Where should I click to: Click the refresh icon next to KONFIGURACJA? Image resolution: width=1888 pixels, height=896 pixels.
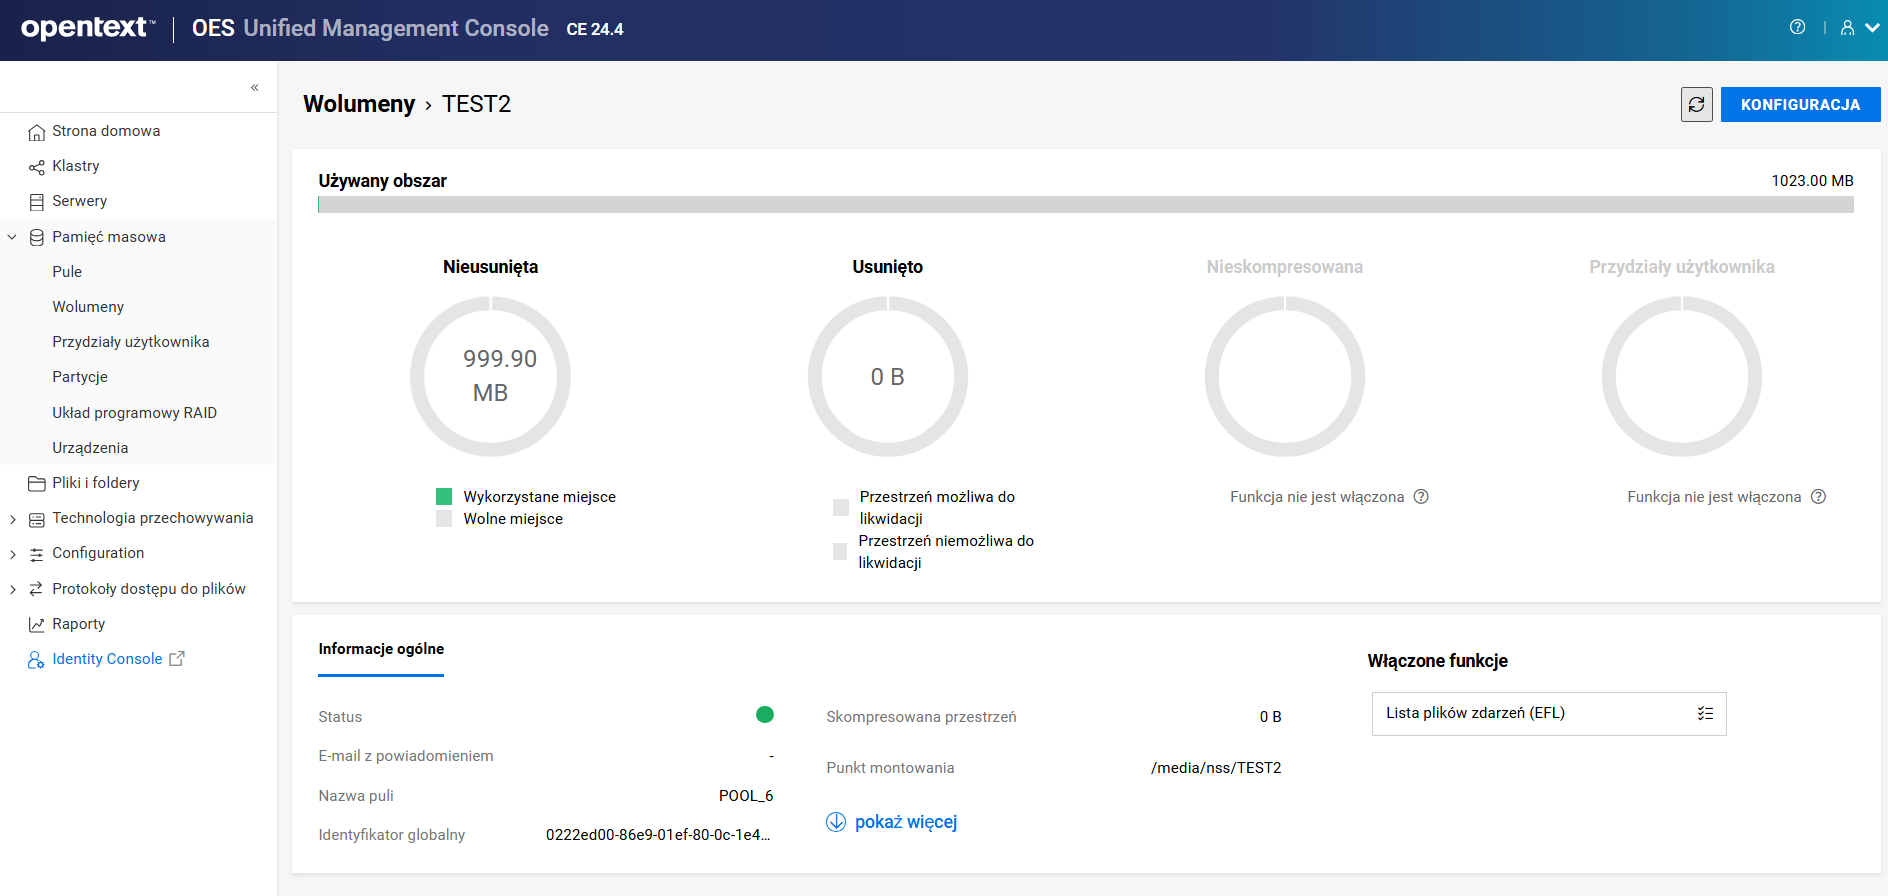(1696, 104)
